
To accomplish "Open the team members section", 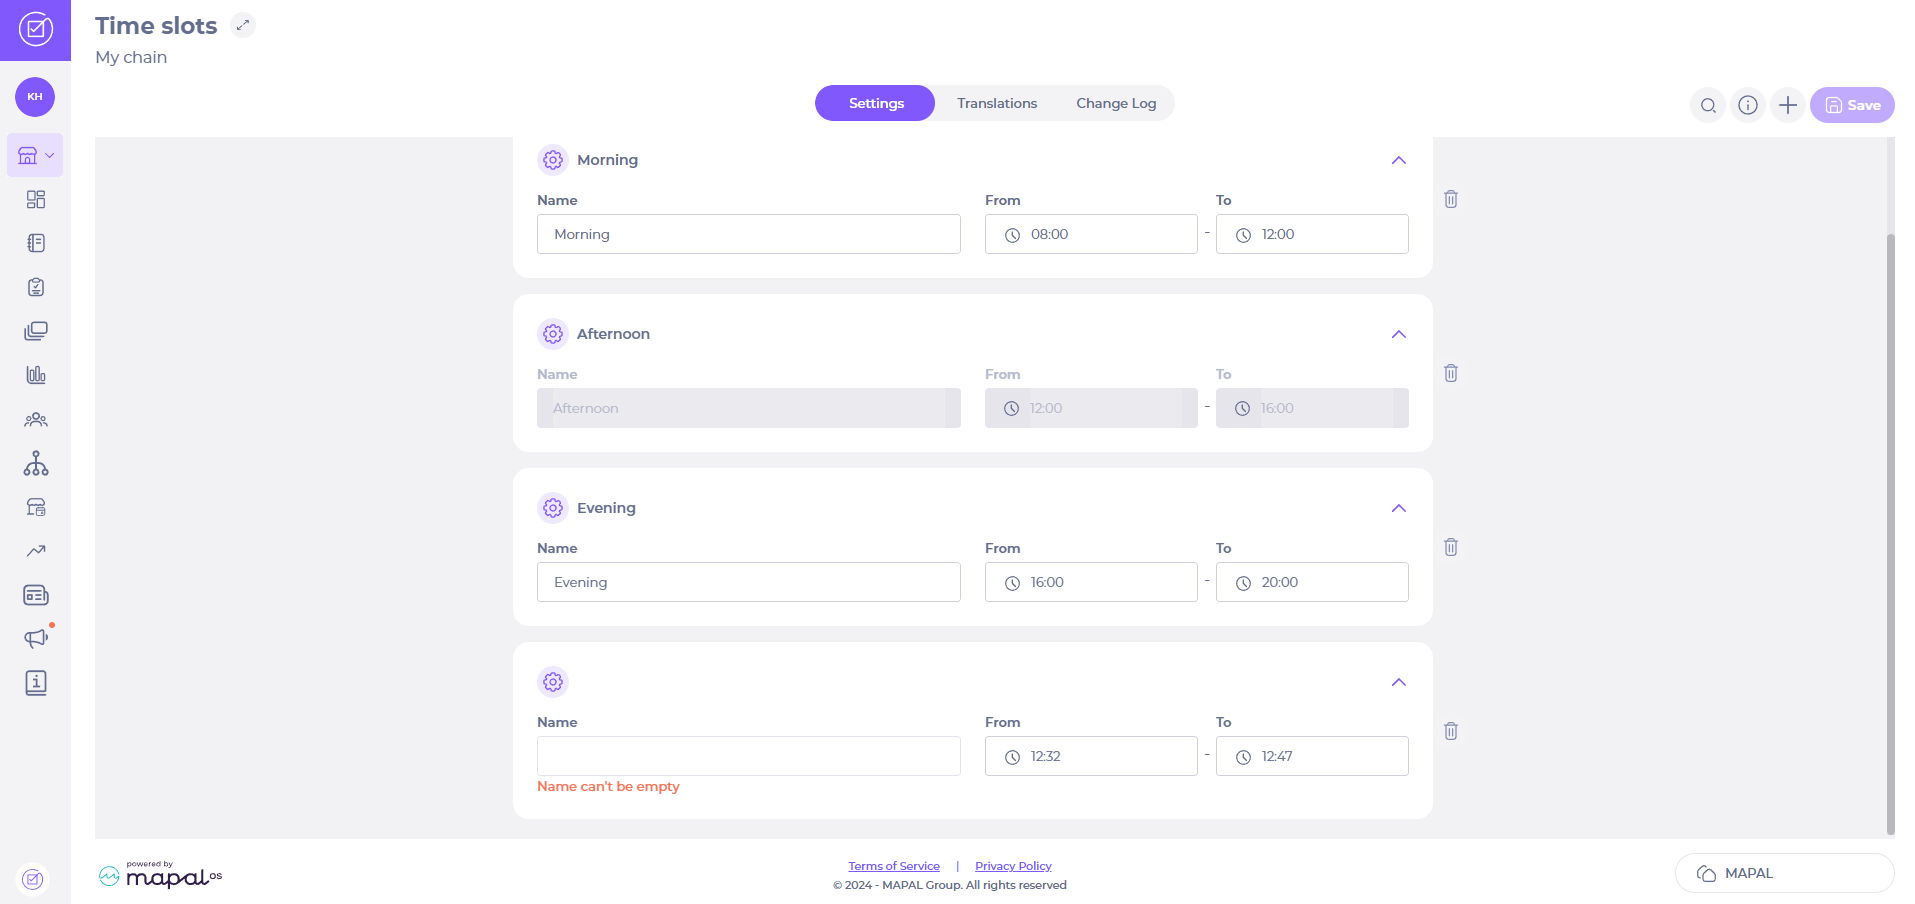I will pos(35,419).
